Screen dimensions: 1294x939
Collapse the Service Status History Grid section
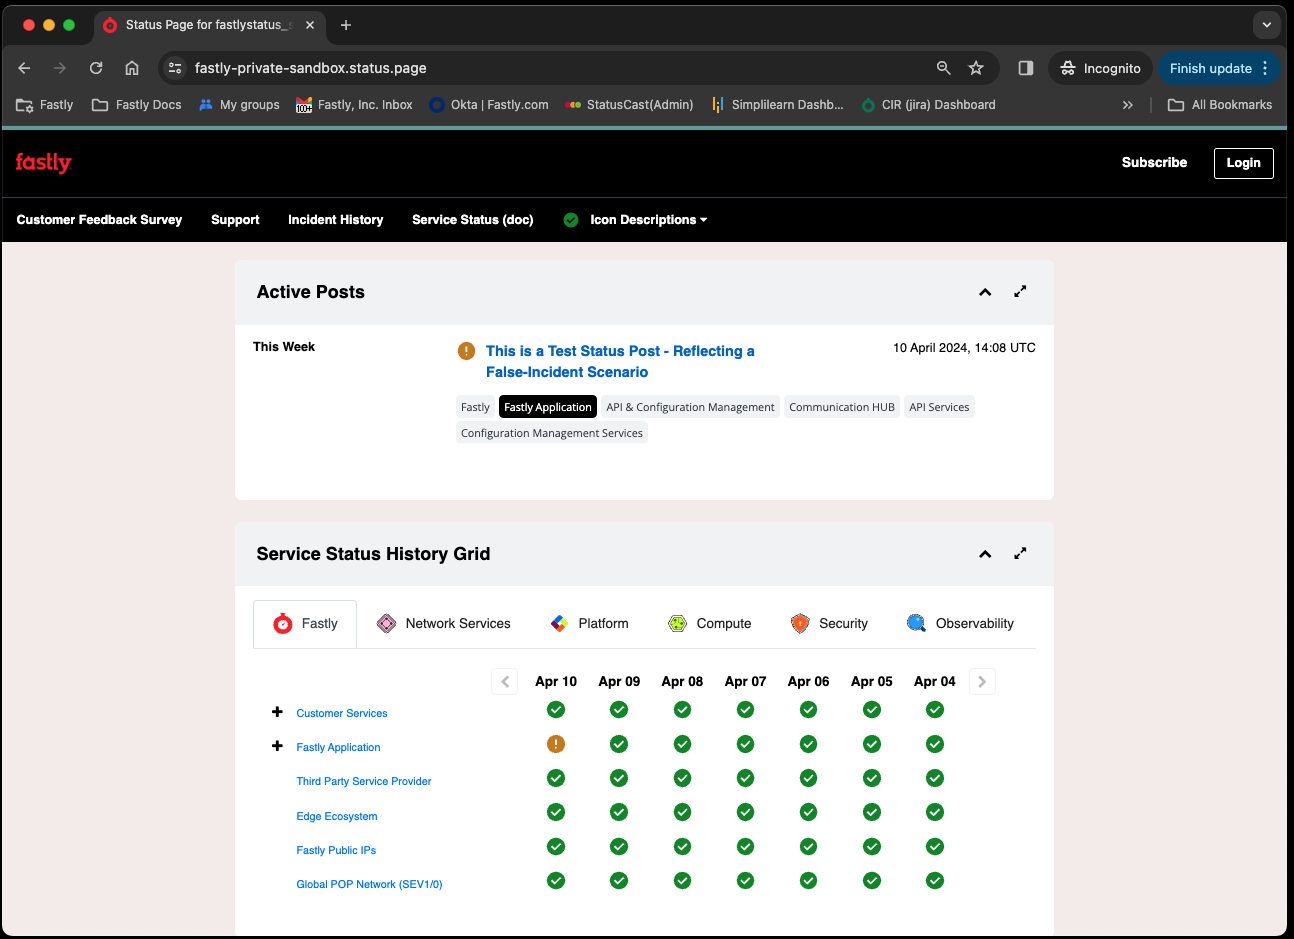click(985, 554)
